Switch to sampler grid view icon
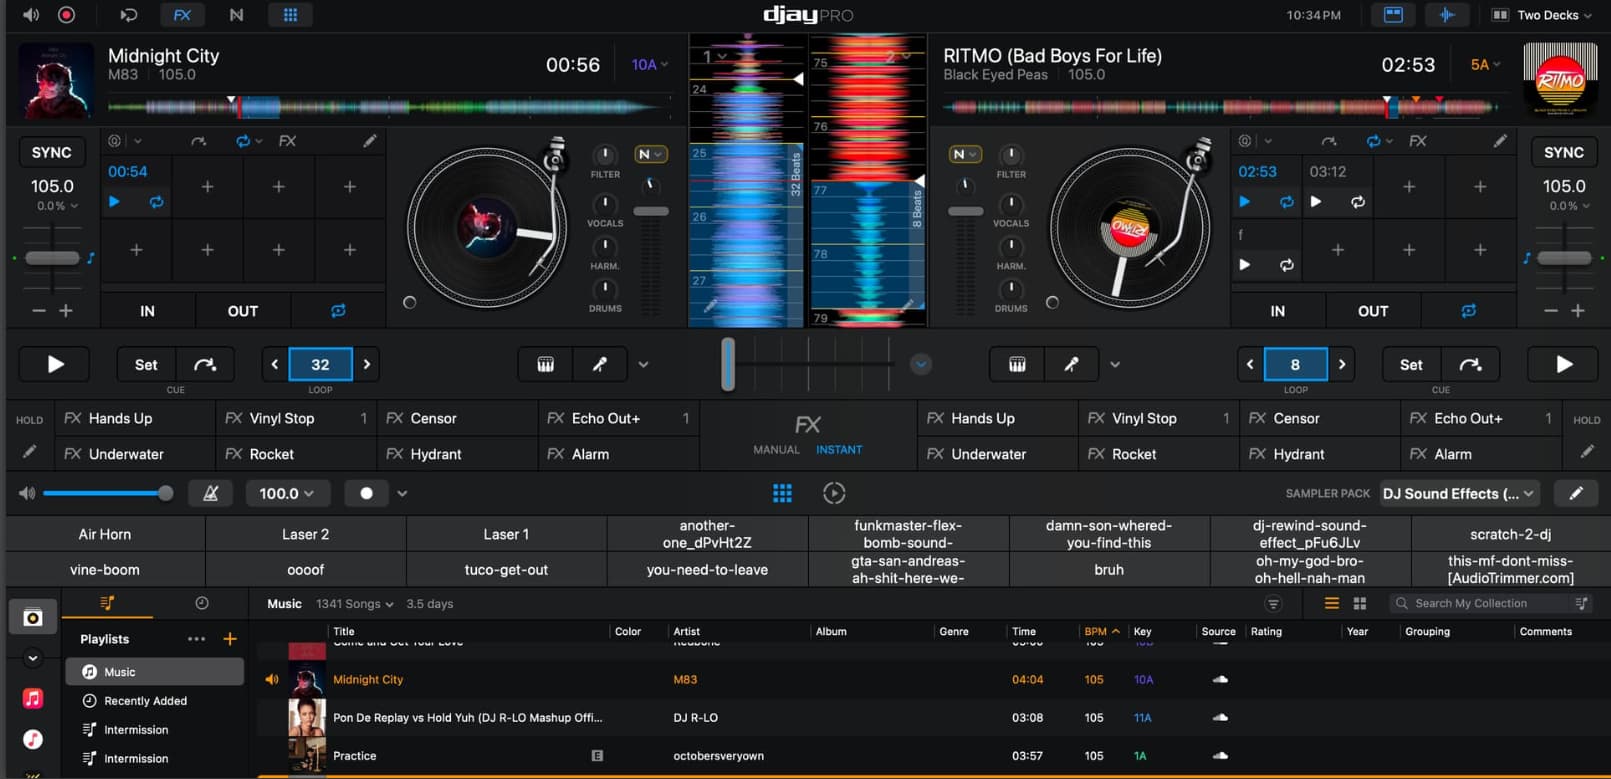The width and height of the screenshot is (1611, 779). pyautogui.click(x=782, y=493)
